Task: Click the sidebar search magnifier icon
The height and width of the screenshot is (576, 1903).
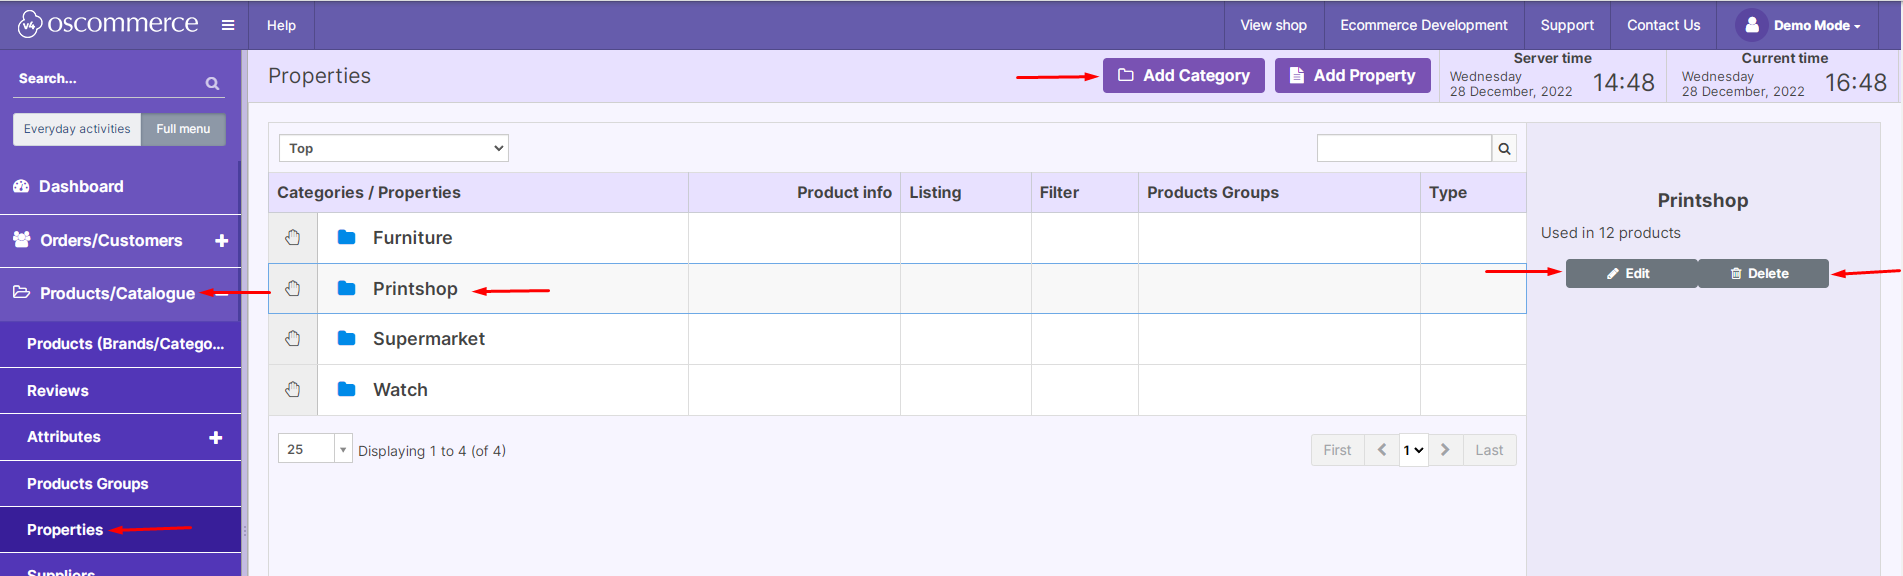Action: pos(212,83)
